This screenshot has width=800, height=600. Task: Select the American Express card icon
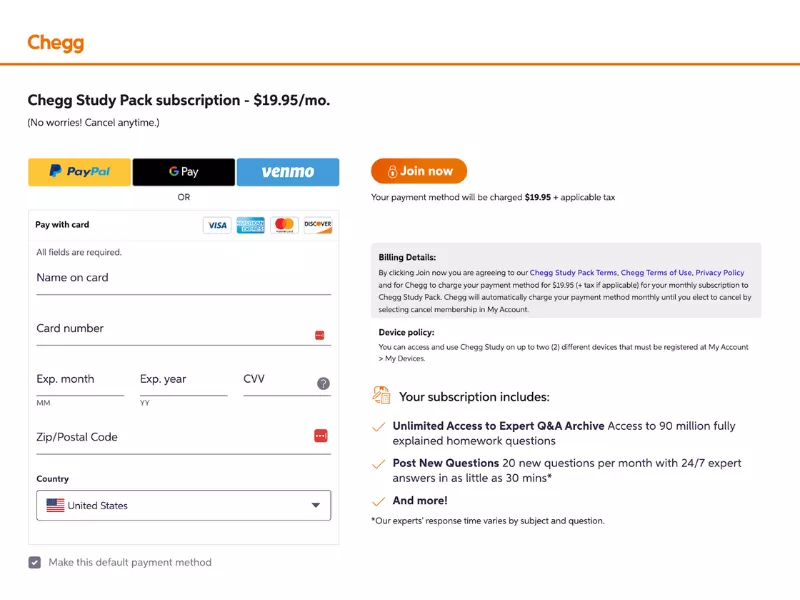tap(251, 226)
